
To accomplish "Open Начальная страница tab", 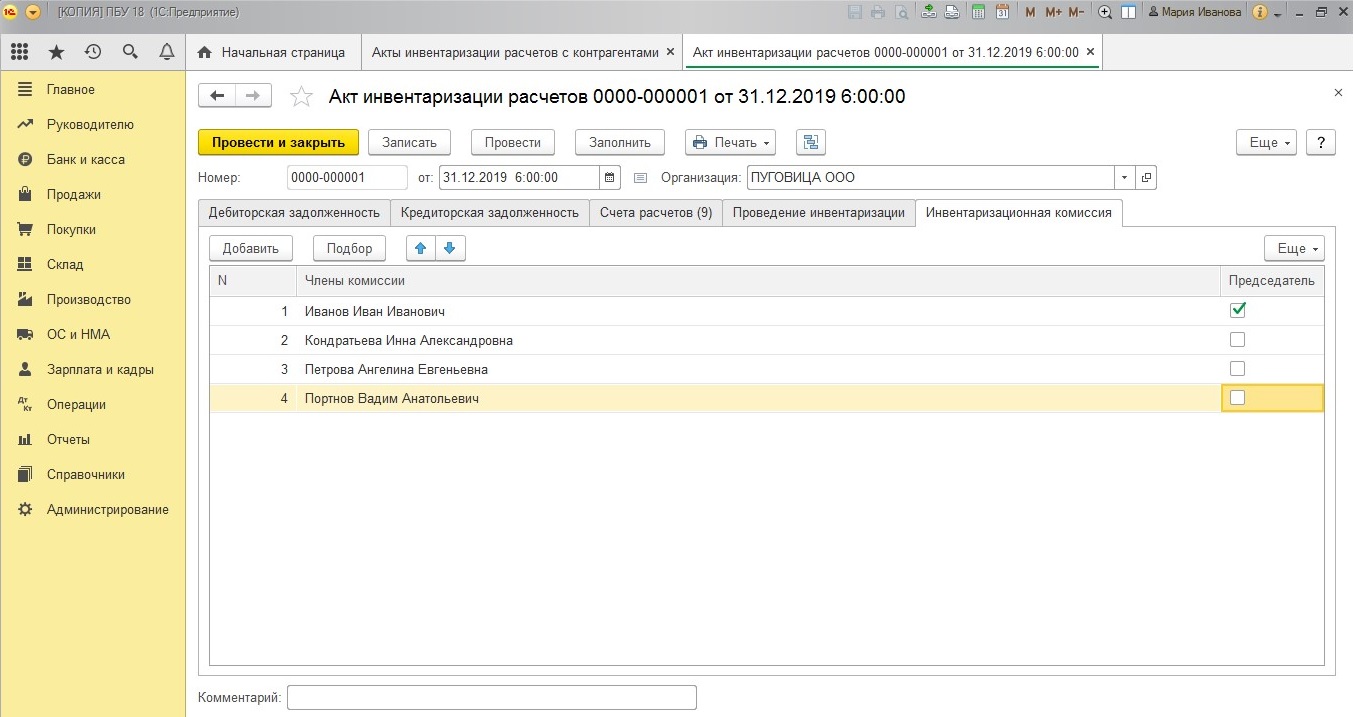I will click(272, 52).
